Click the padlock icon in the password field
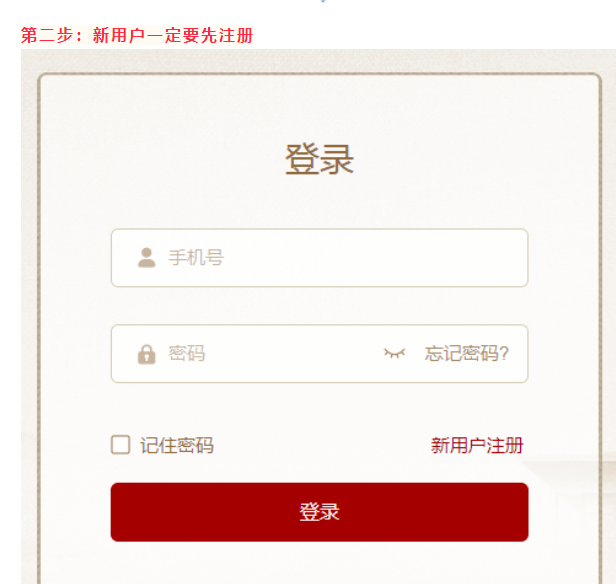This screenshot has height=584, width=616. 146,354
